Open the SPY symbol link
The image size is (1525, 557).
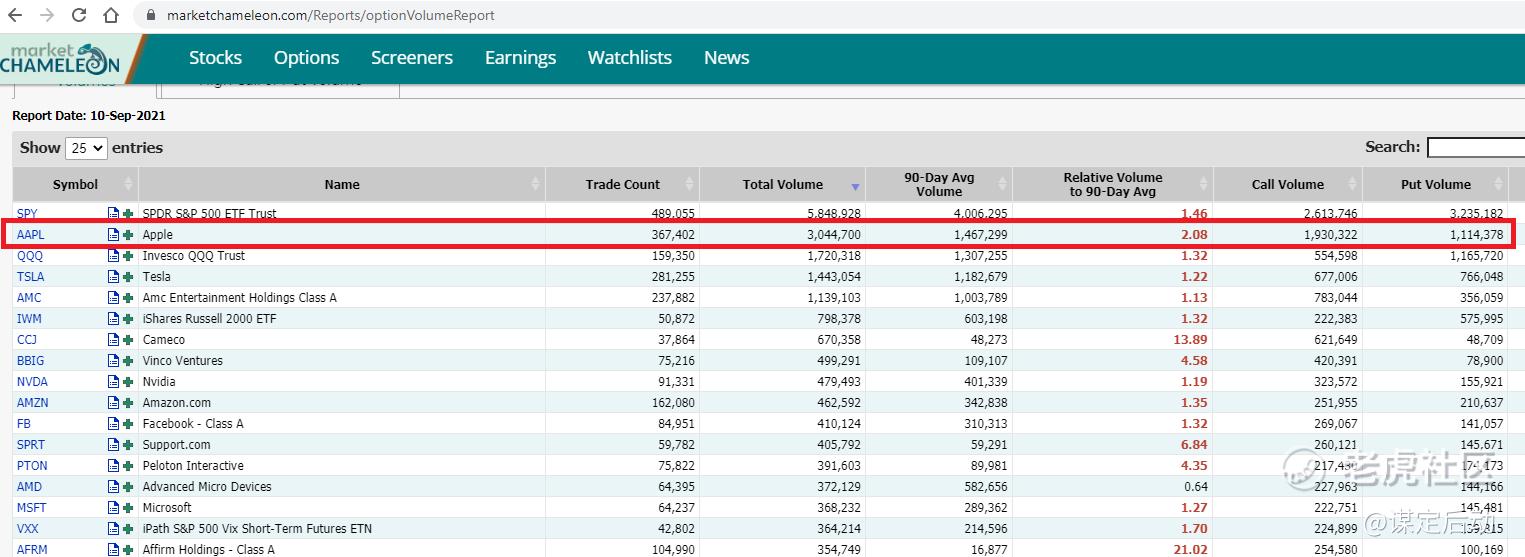tap(27, 214)
